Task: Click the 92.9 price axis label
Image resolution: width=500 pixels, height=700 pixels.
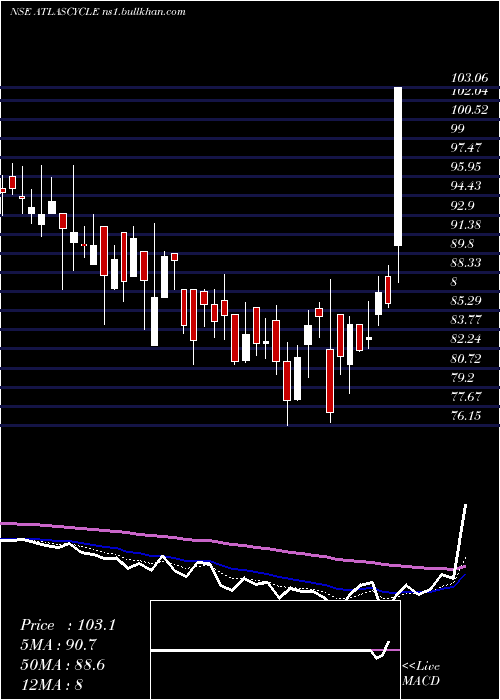Action: (x=464, y=206)
